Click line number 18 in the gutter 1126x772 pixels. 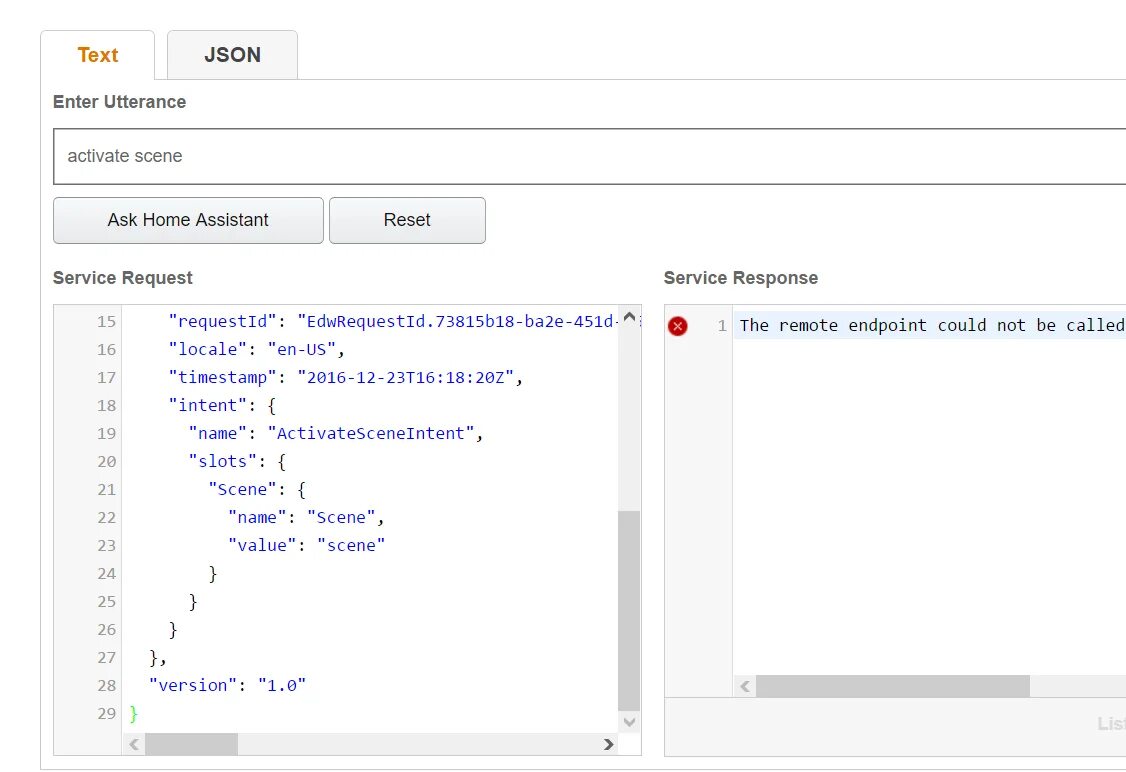pos(106,405)
